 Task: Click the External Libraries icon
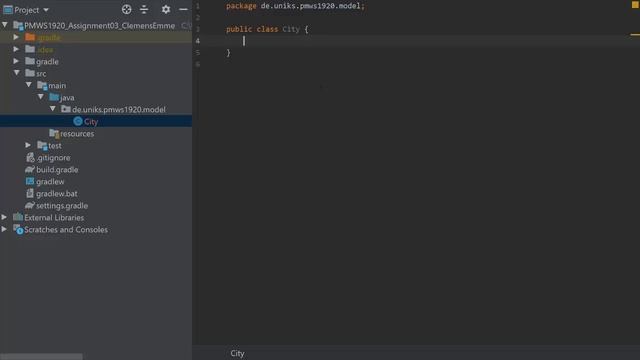[18, 217]
